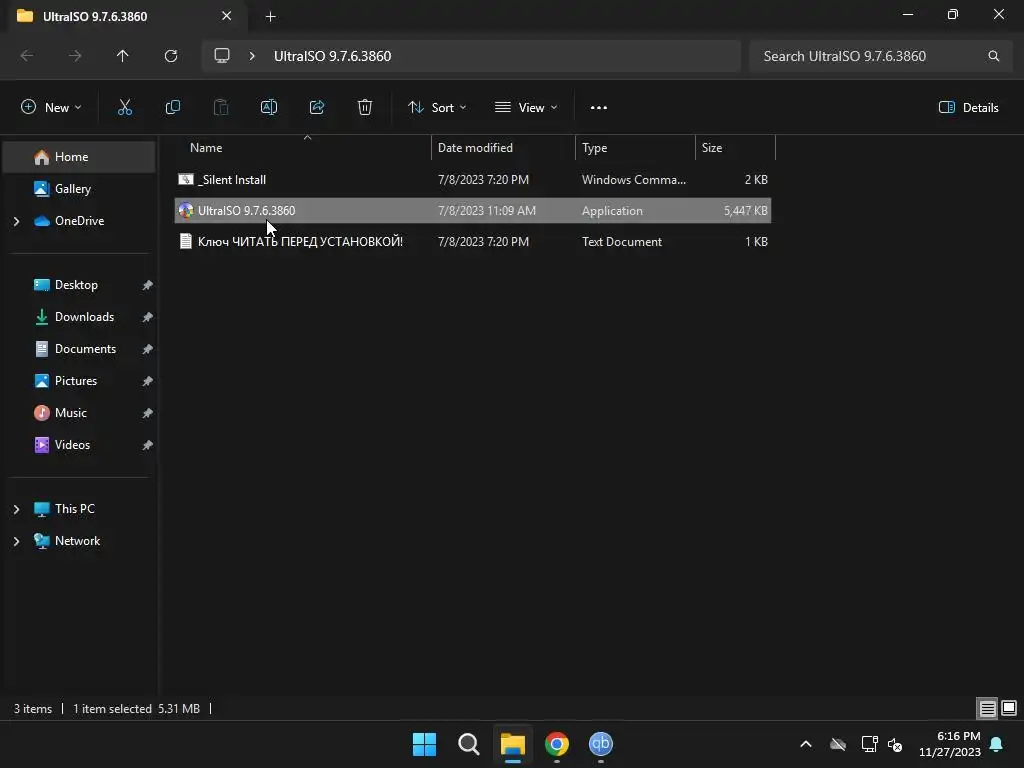The width and height of the screenshot is (1024, 768).
Task: Select the _Silent Install file
Action: tap(473, 180)
